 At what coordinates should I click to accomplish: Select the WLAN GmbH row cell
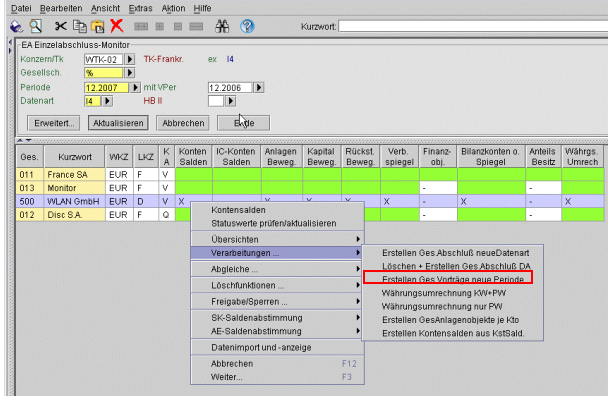pyautogui.click(x=75, y=202)
